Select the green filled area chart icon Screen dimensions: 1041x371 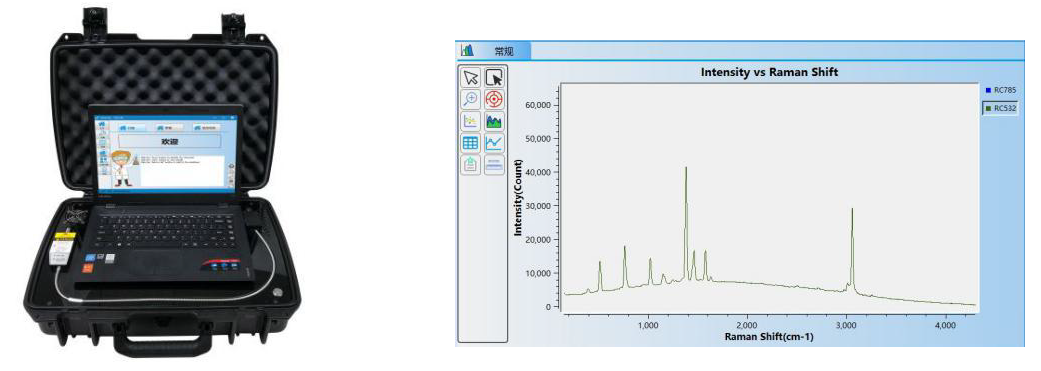[494, 121]
